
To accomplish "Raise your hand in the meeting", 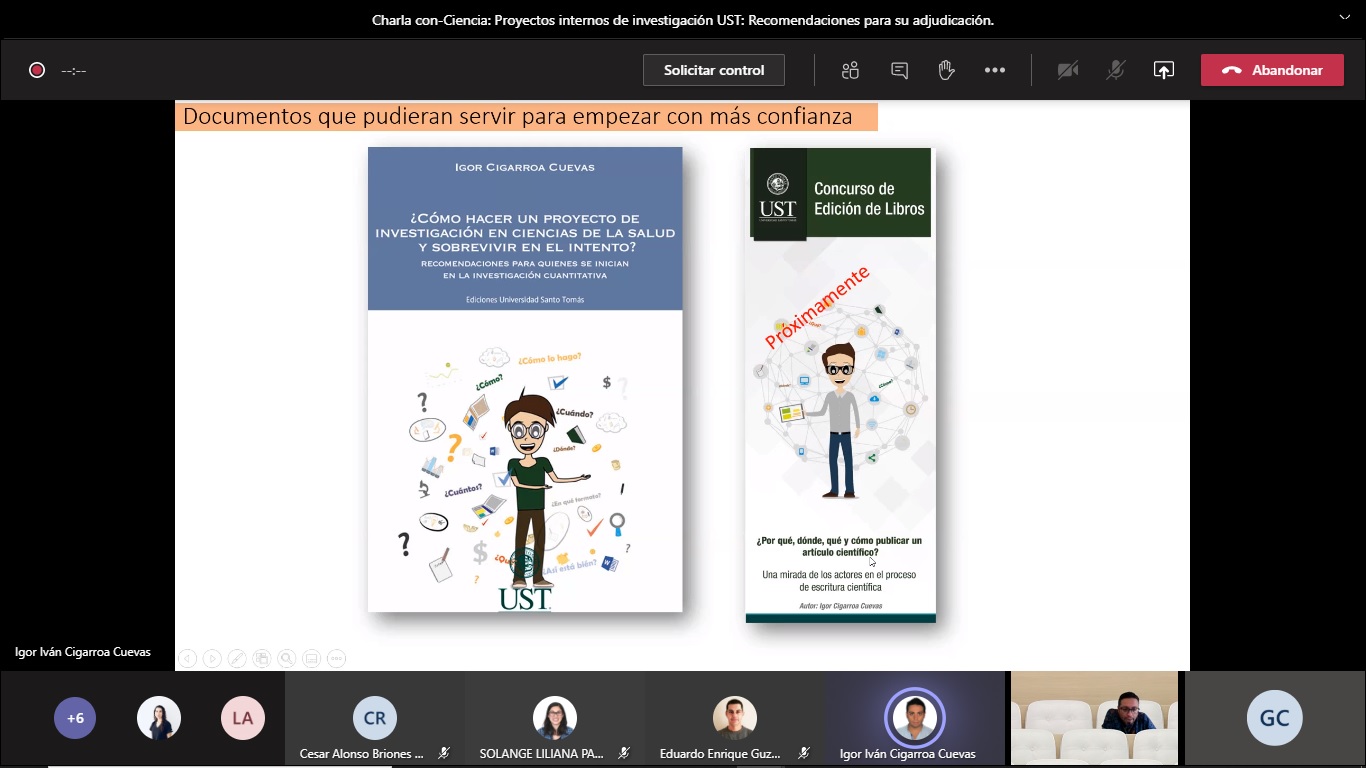I will click(x=946, y=70).
